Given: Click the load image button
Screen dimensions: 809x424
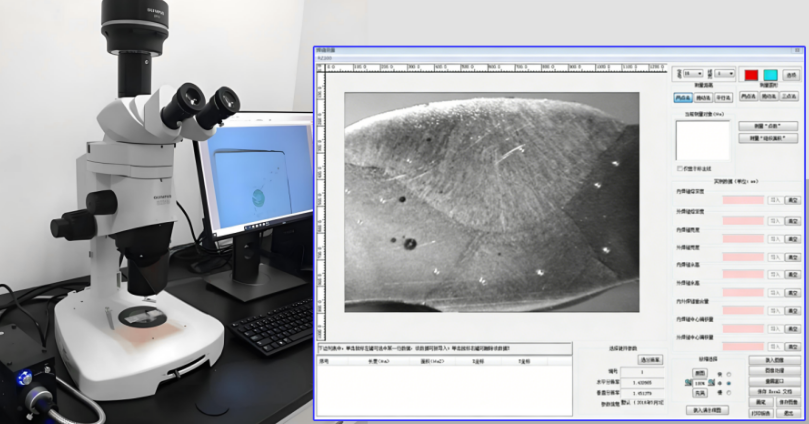Looking at the screenshot, I should 774,360.
